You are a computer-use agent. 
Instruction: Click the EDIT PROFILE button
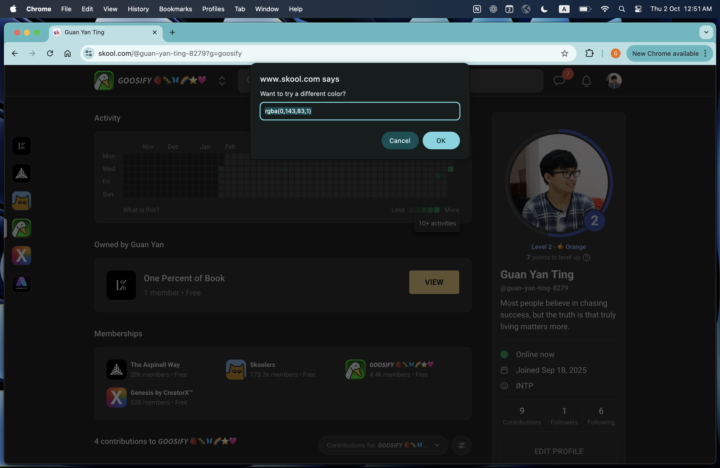[x=558, y=451]
